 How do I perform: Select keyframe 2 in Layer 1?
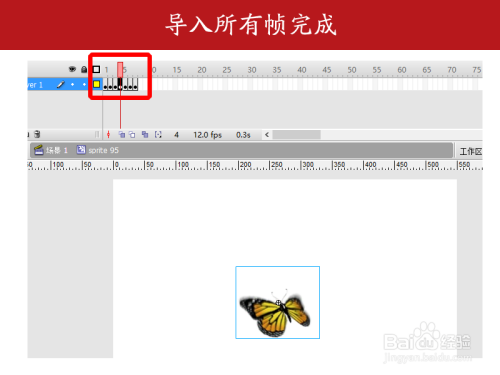[x=110, y=84]
